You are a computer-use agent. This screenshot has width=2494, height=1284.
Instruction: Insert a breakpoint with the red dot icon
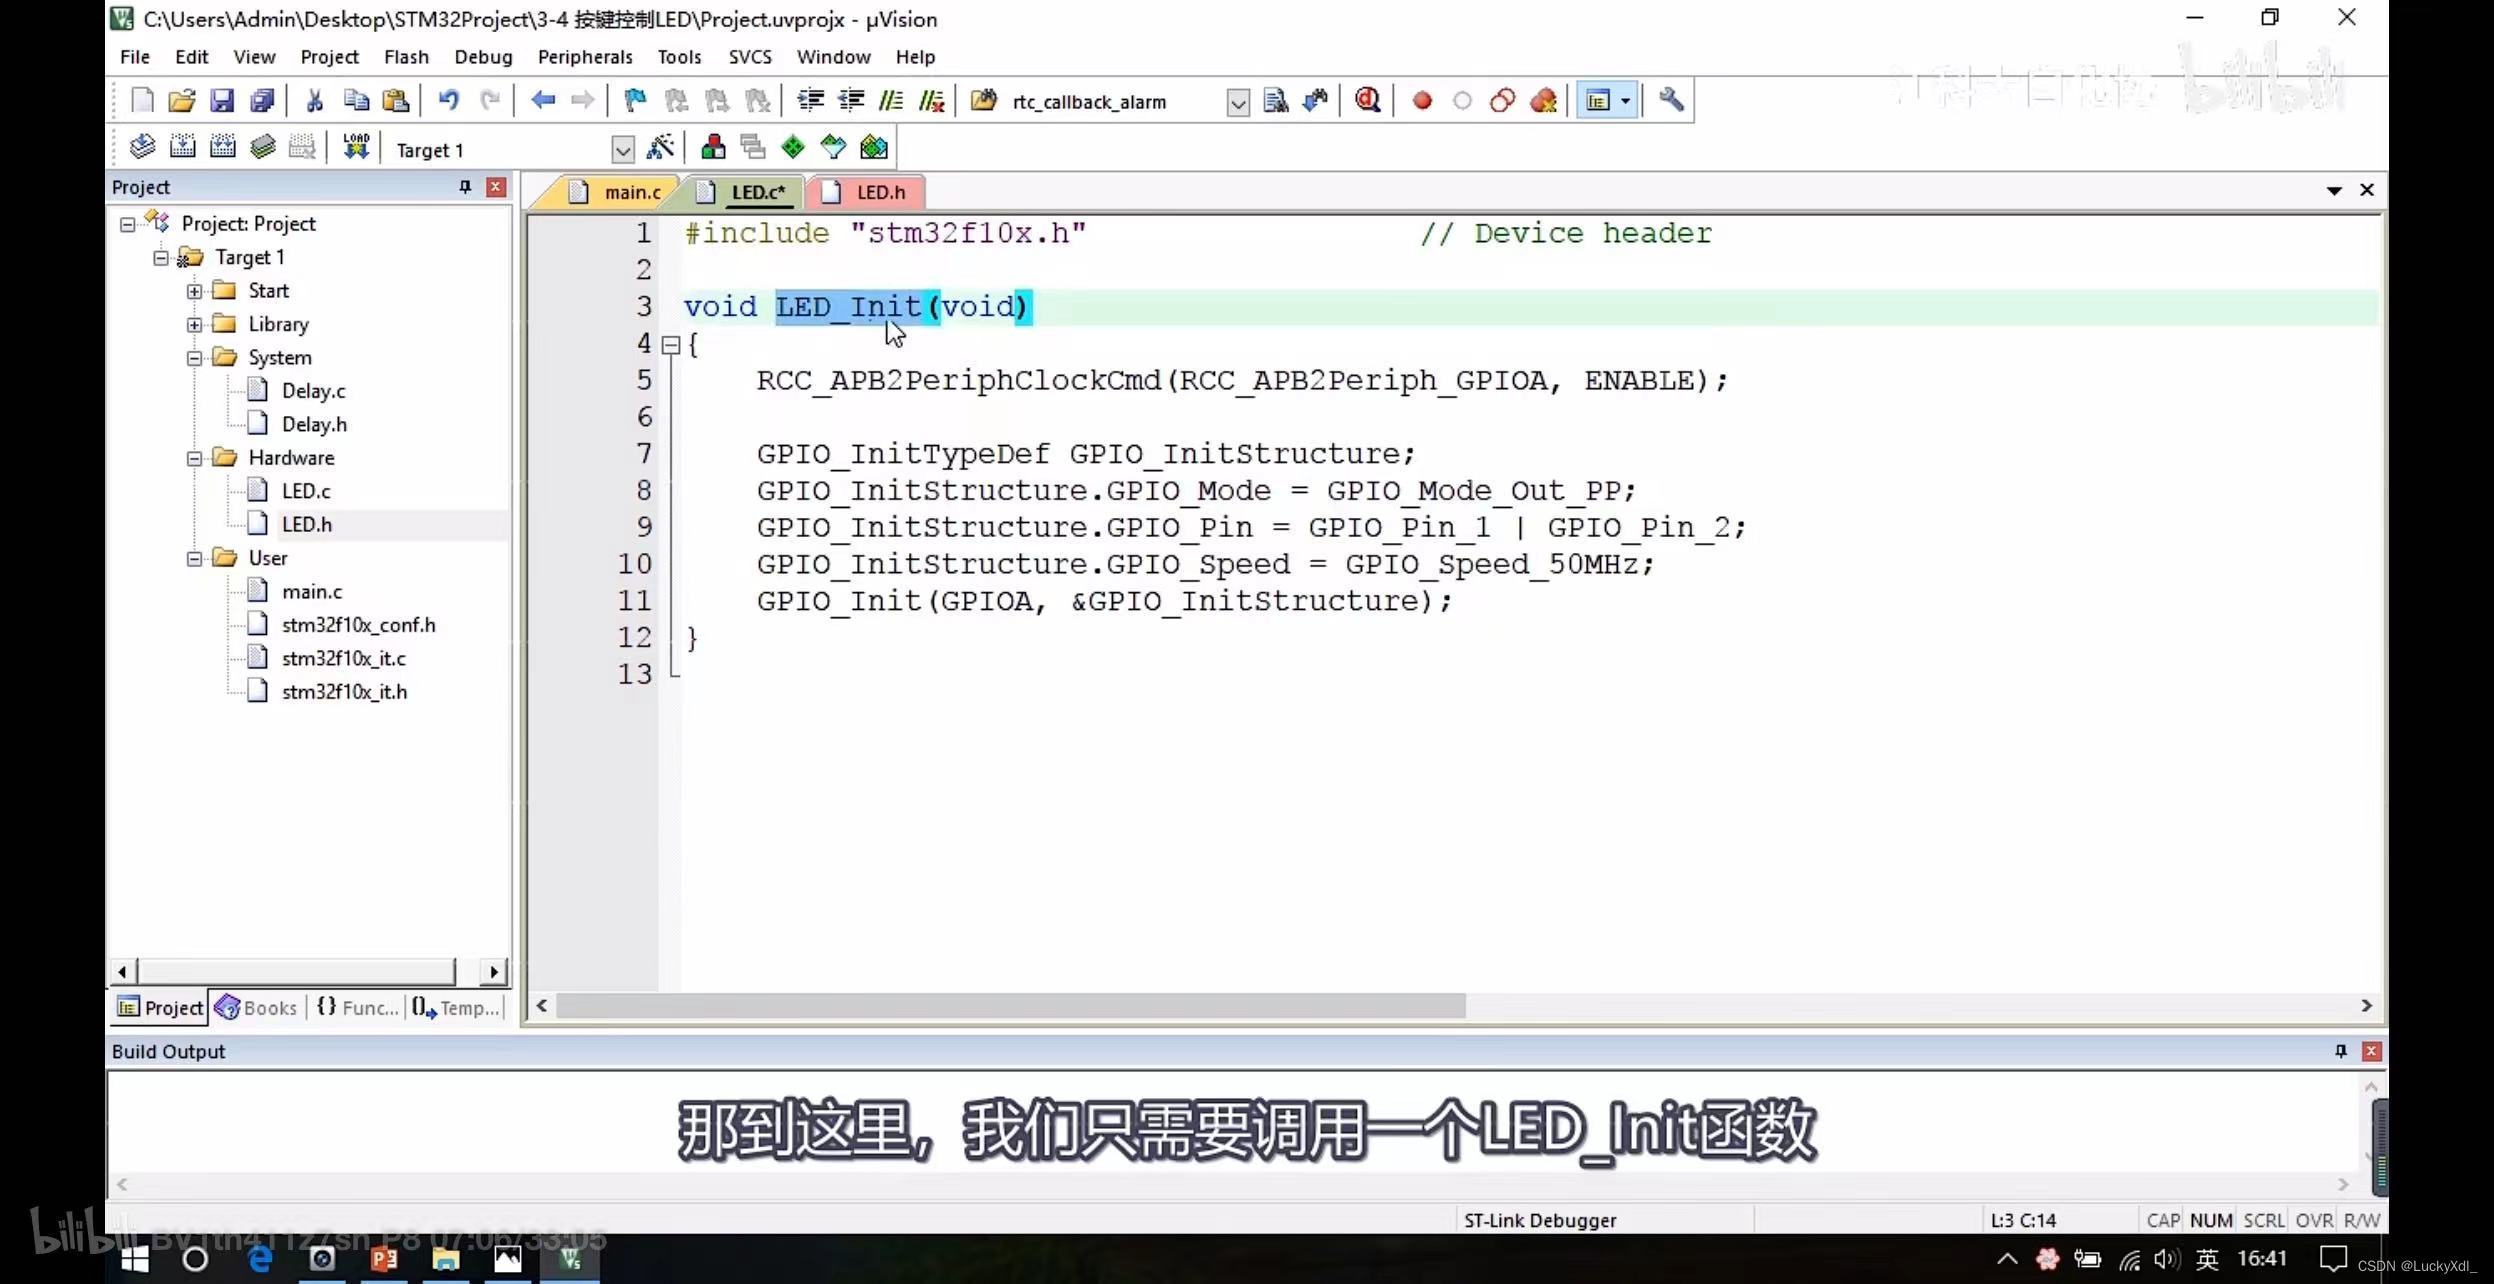[1422, 101]
